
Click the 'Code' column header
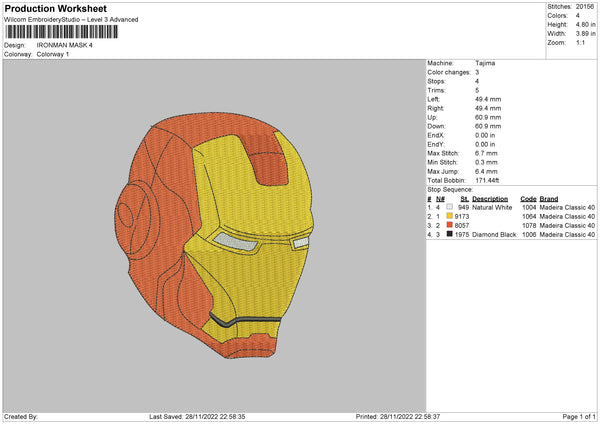[x=528, y=199]
